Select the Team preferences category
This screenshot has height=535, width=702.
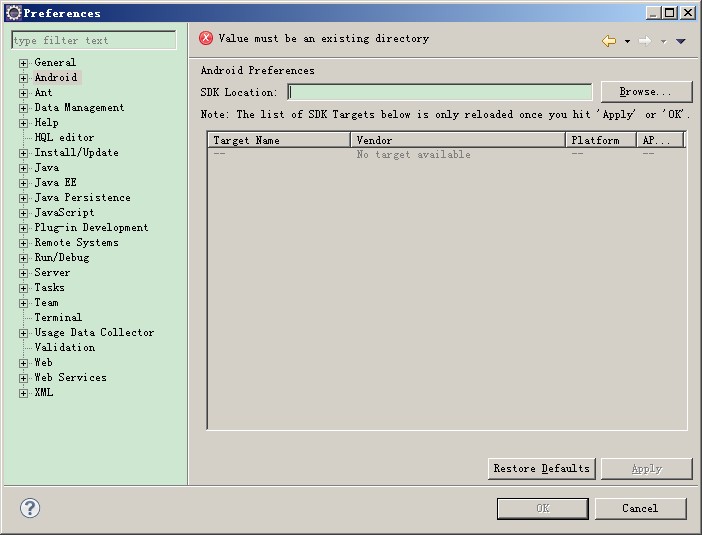(47, 302)
